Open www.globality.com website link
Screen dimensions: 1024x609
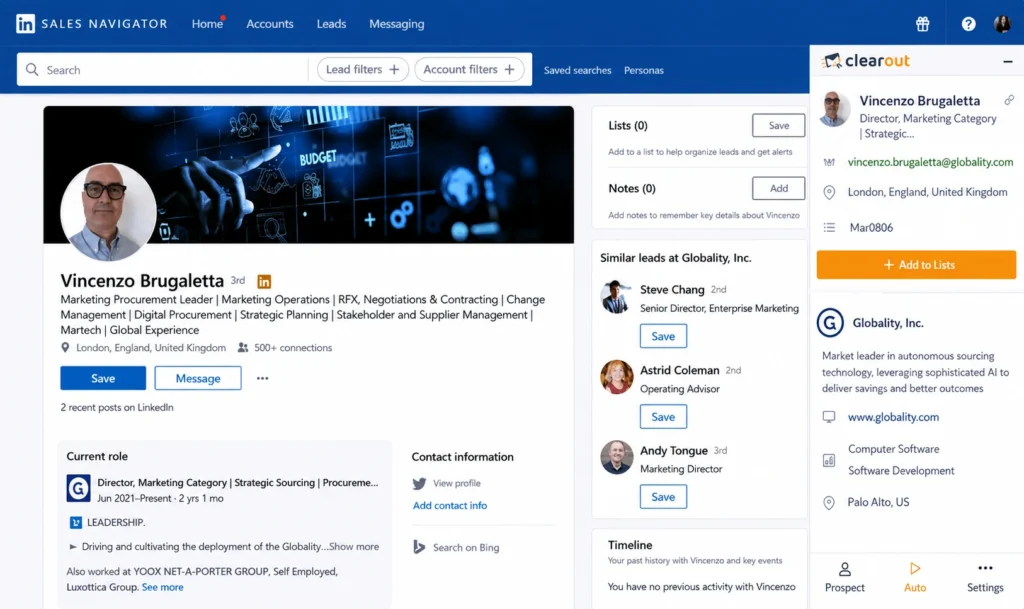893,416
